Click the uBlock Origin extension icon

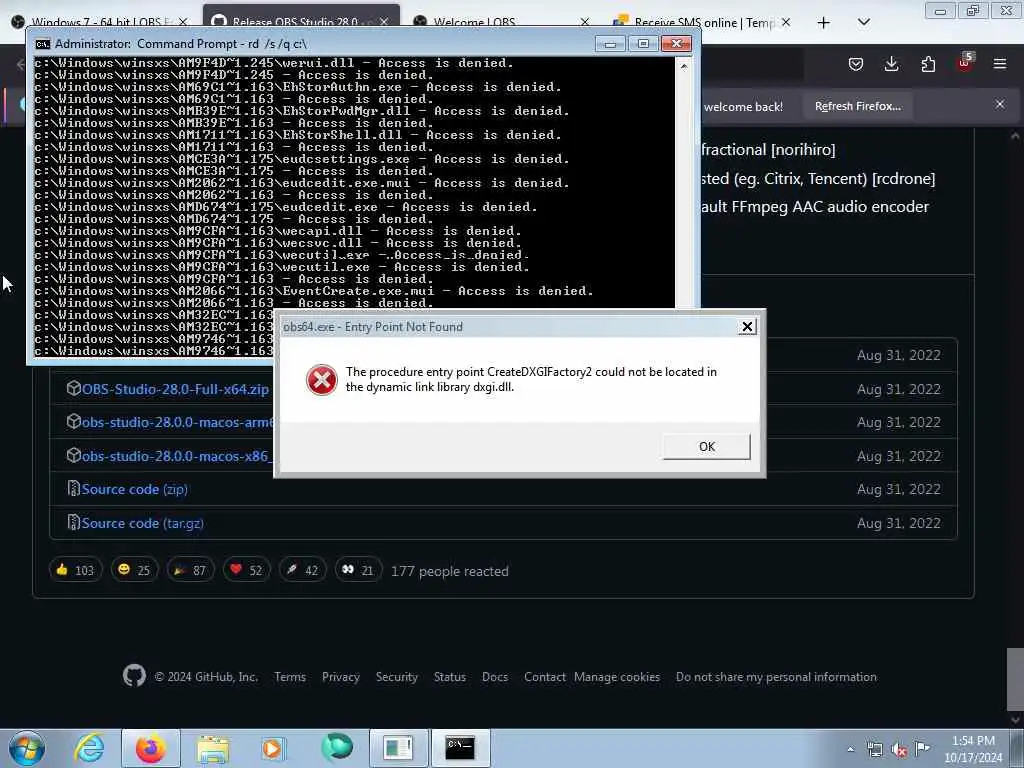965,63
